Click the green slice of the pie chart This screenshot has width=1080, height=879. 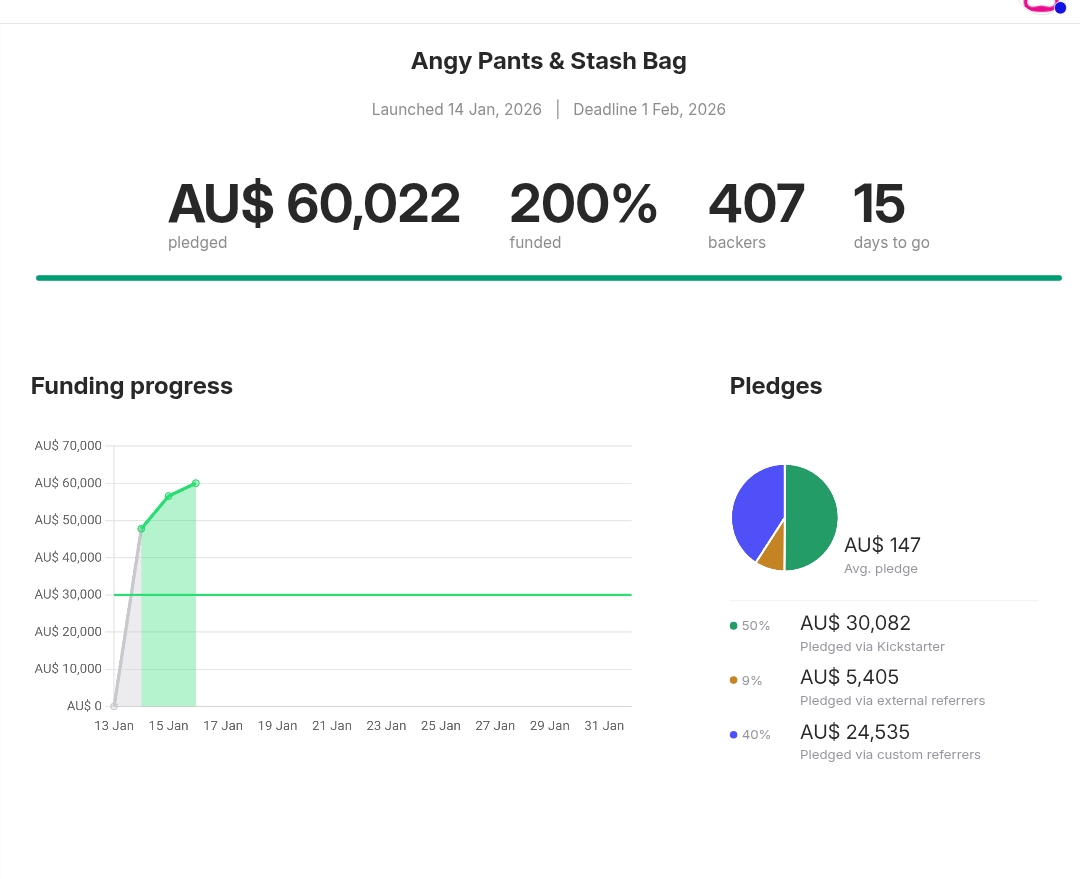[812, 518]
